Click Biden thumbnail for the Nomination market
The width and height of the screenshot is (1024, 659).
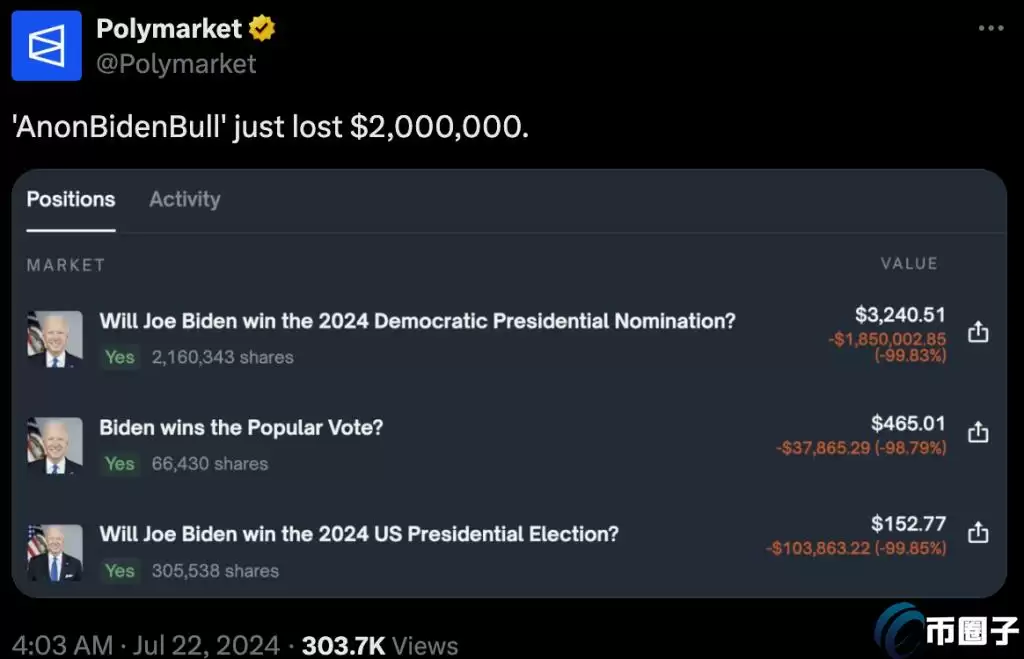(x=55, y=339)
